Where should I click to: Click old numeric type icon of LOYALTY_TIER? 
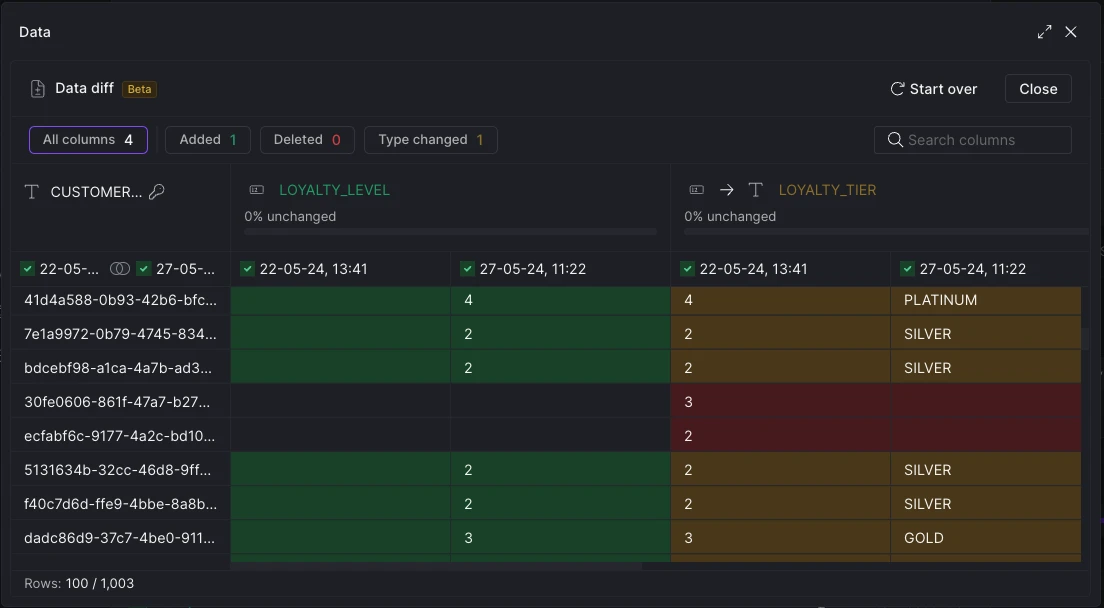click(696, 190)
